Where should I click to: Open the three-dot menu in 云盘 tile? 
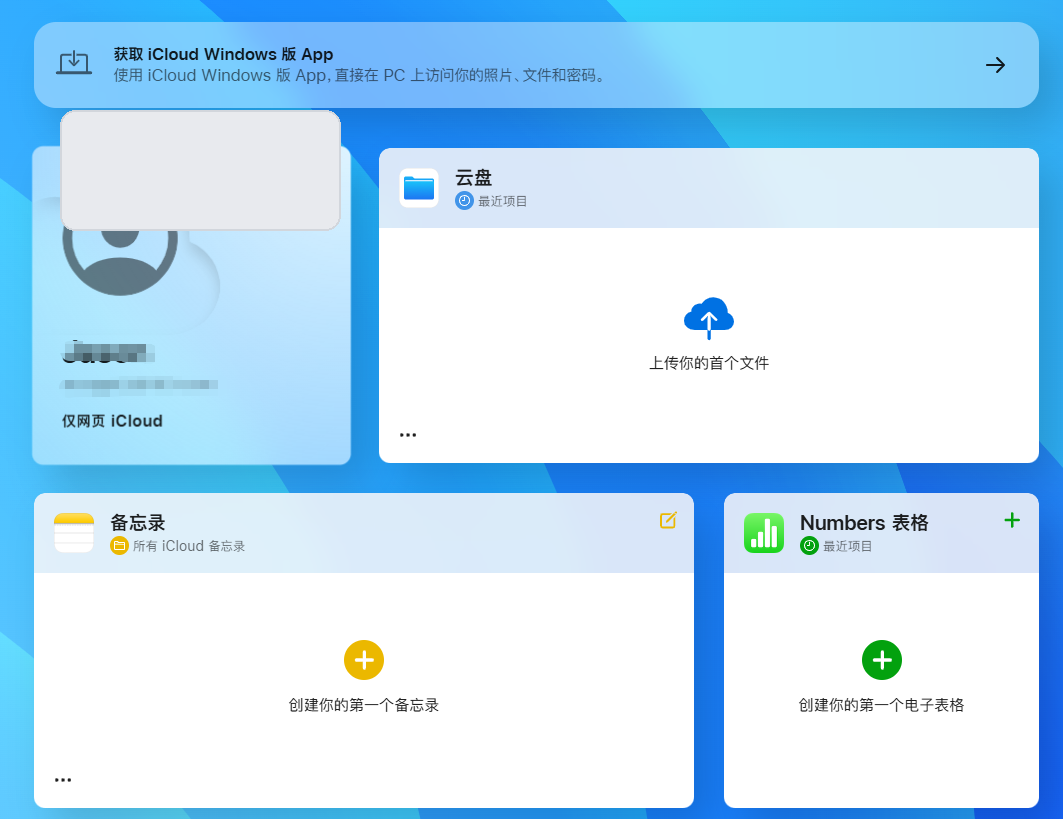(x=407, y=435)
